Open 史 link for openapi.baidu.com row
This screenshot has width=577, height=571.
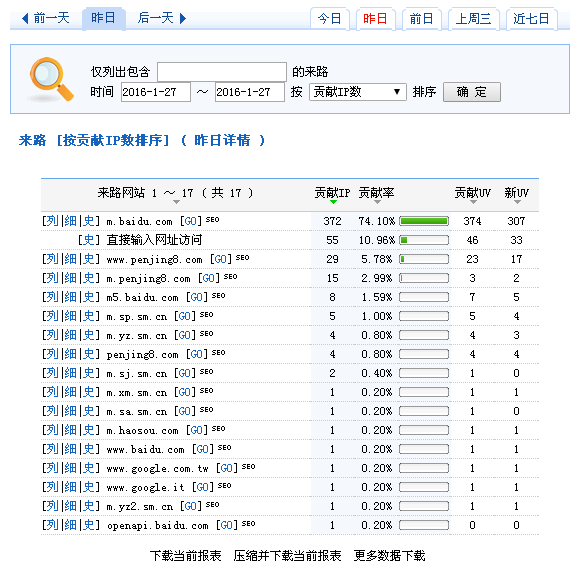pos(89,525)
